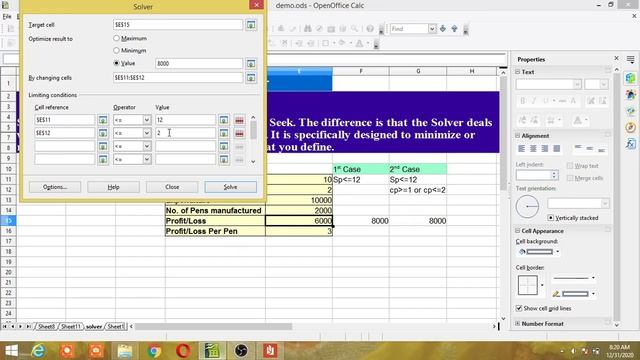
Task: Open Opera browser from taskbar
Action: click(x=183, y=351)
